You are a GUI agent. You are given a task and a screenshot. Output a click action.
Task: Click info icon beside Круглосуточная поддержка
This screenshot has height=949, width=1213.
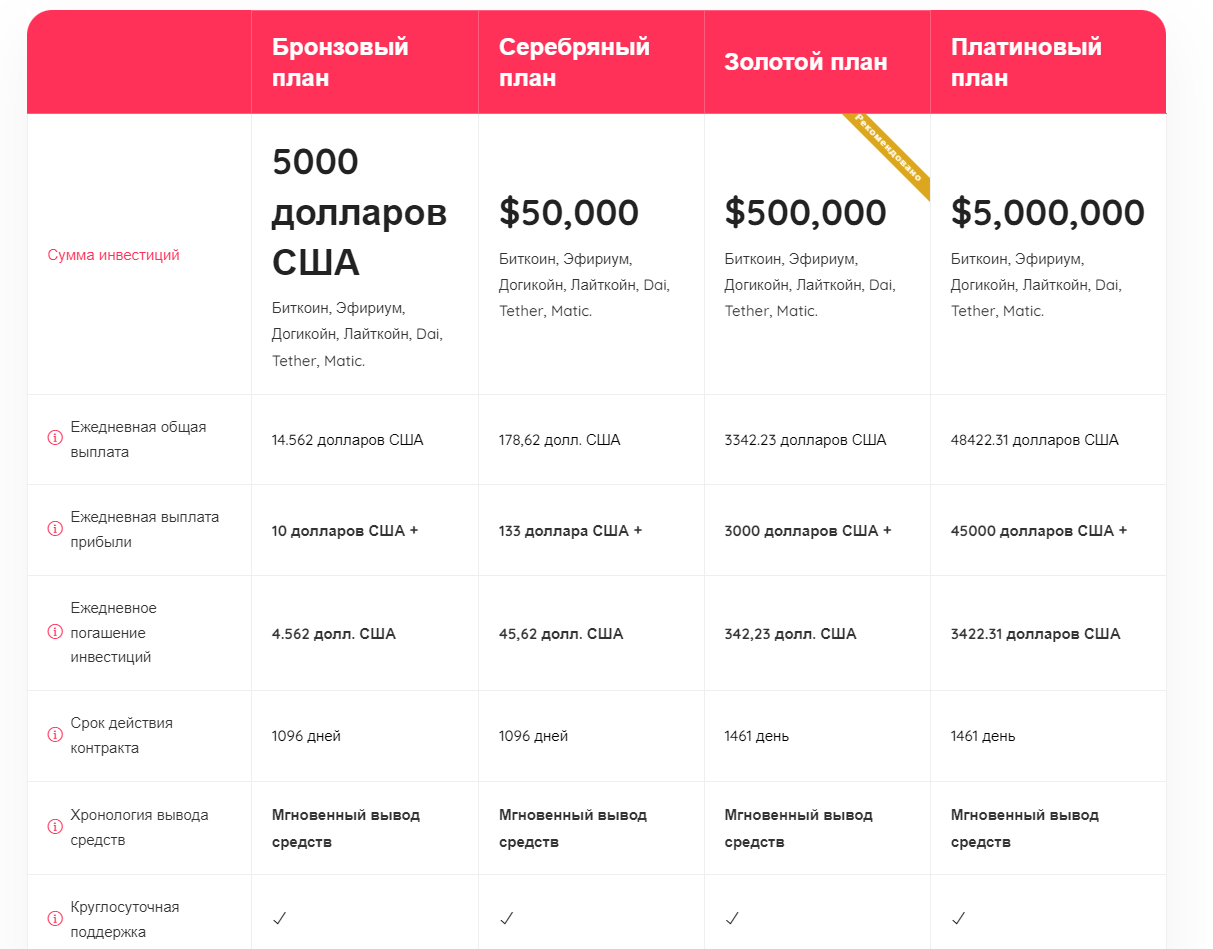(55, 919)
